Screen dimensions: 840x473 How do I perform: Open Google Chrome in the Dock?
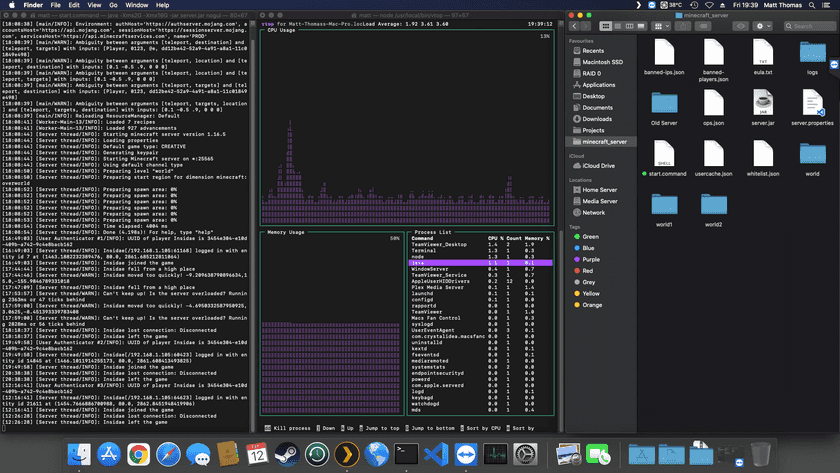(139, 455)
